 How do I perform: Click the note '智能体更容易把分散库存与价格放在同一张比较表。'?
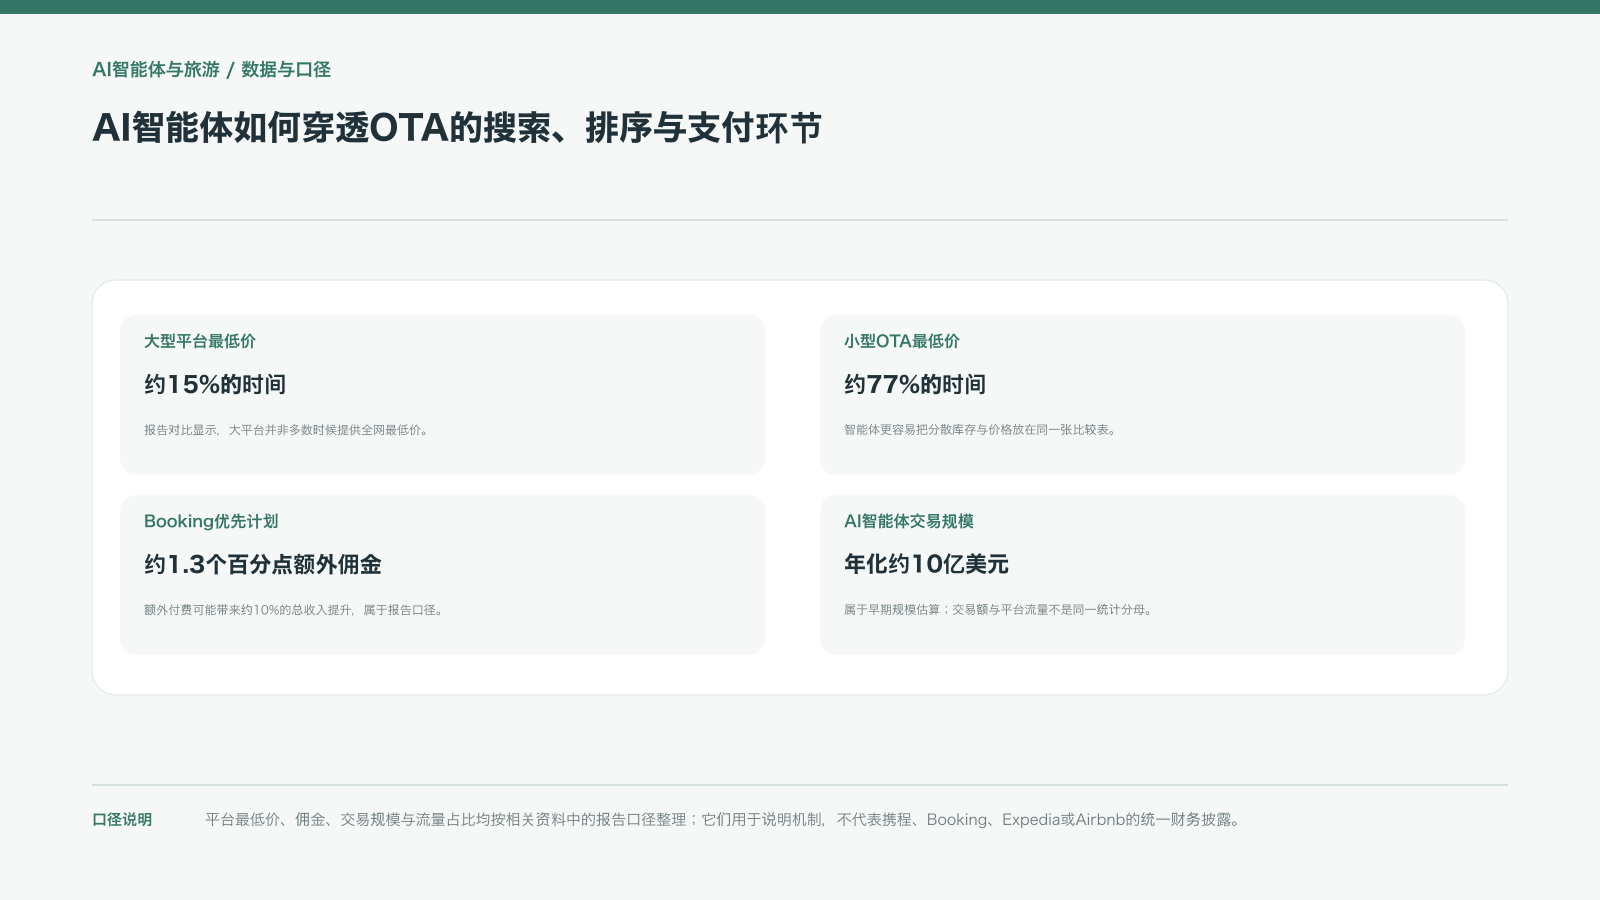click(x=982, y=430)
